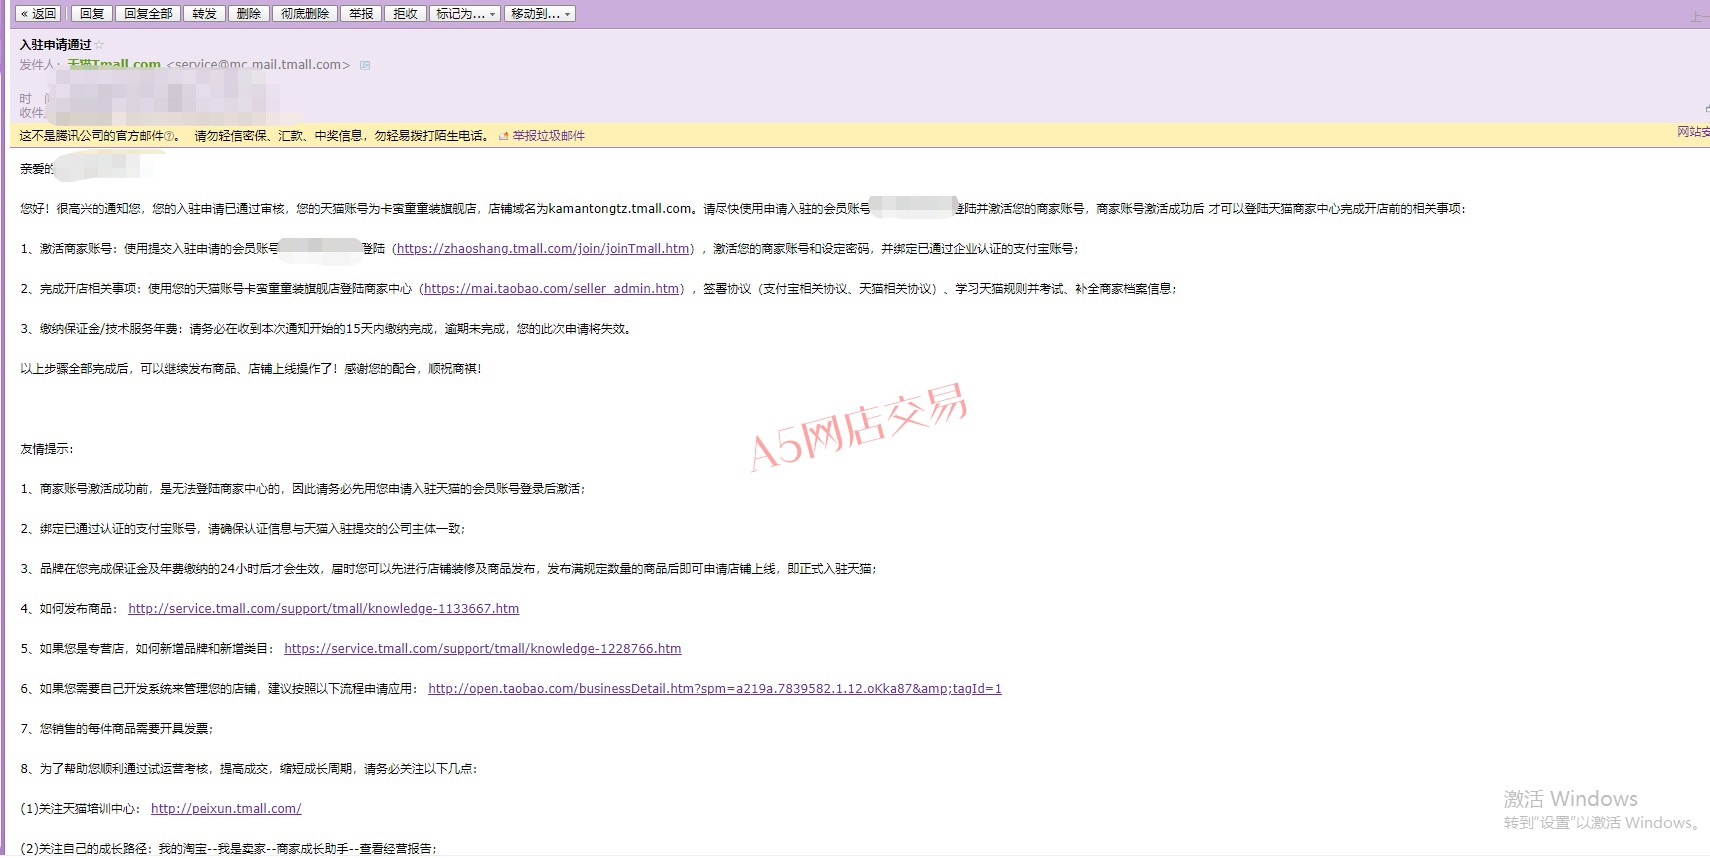Click the 如何发布商品 label text
1710x858 pixels.
click(x=78, y=609)
